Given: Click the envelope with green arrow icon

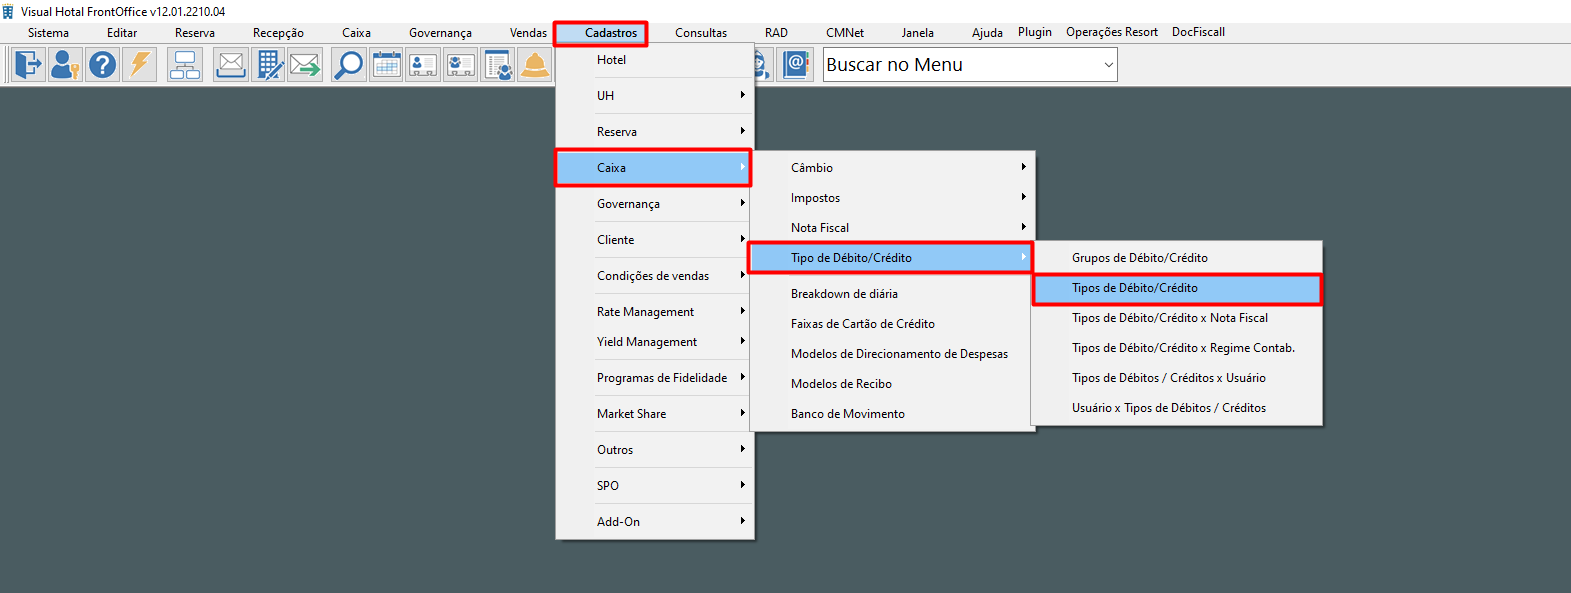Looking at the screenshot, I should [x=305, y=65].
